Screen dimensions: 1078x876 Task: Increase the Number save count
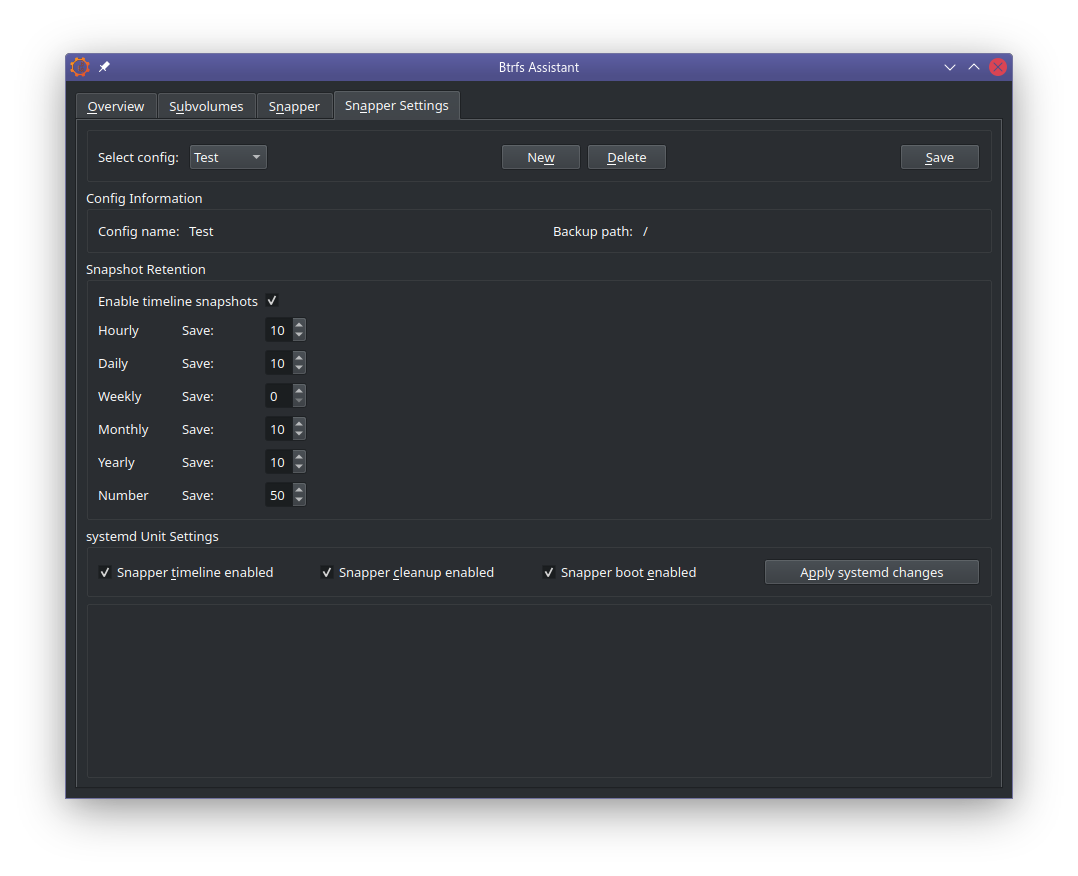pyautogui.click(x=298, y=490)
